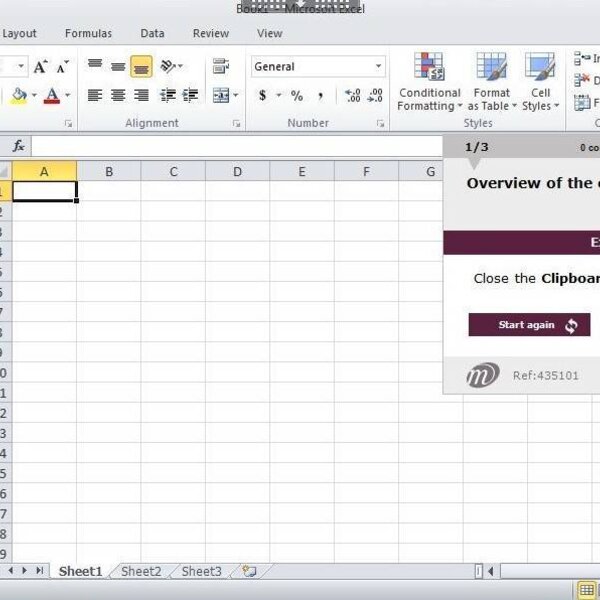Expand the Accounting format dropdown arrow

pos(279,95)
